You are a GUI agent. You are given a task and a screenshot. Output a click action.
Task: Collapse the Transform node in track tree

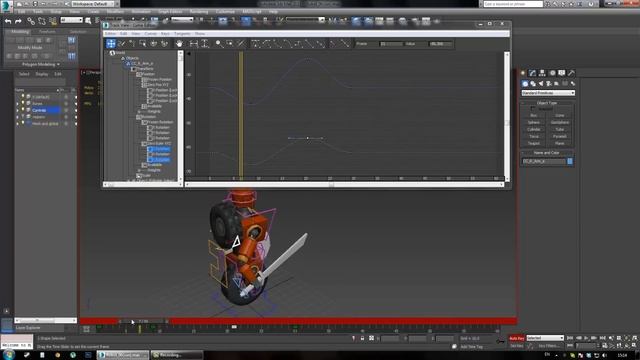tap(133, 69)
